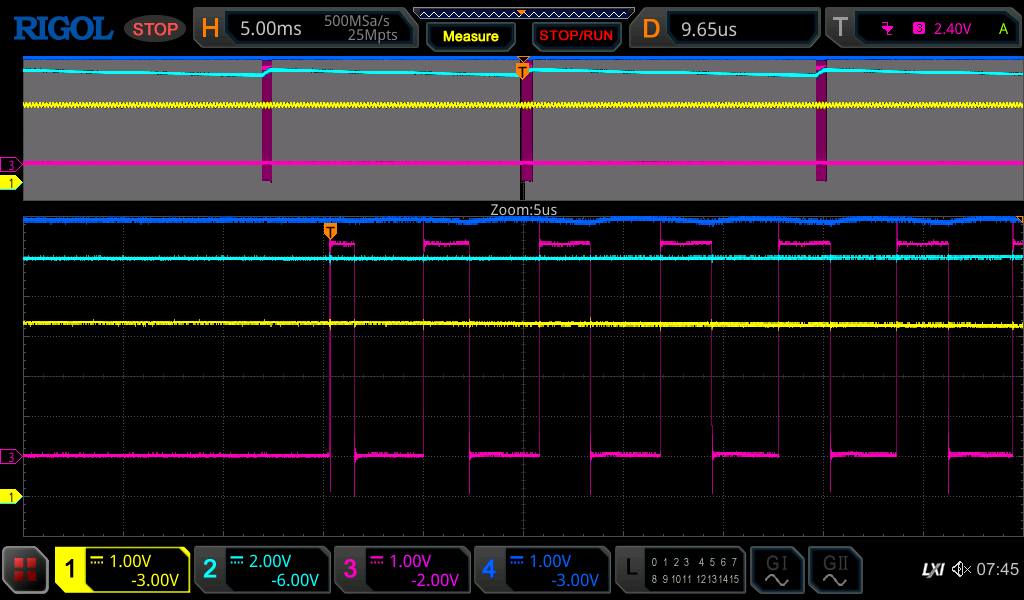1024x600 pixels.
Task: Open the Measure menu
Action: [471, 37]
